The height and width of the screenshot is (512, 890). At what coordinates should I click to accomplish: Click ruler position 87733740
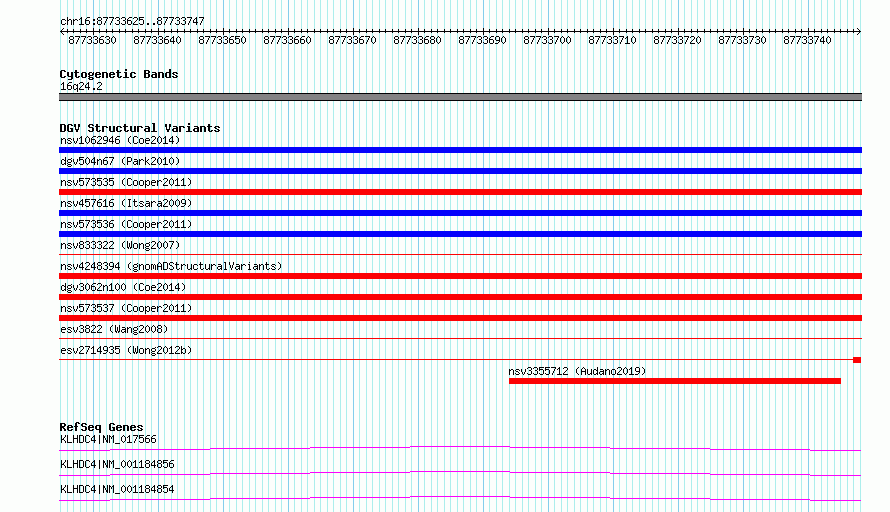point(807,40)
